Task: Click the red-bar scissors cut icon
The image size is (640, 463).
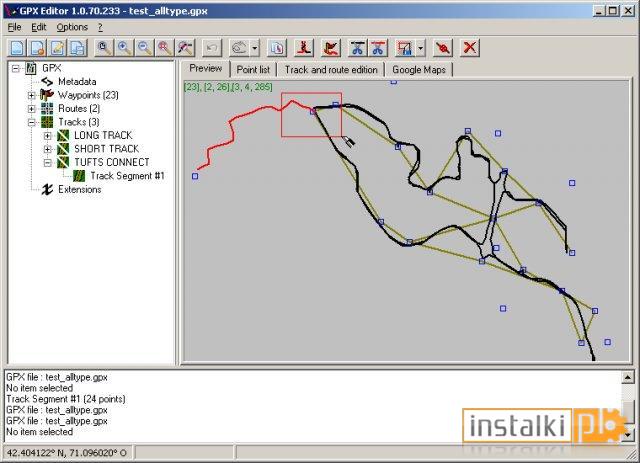Action: click(378, 48)
